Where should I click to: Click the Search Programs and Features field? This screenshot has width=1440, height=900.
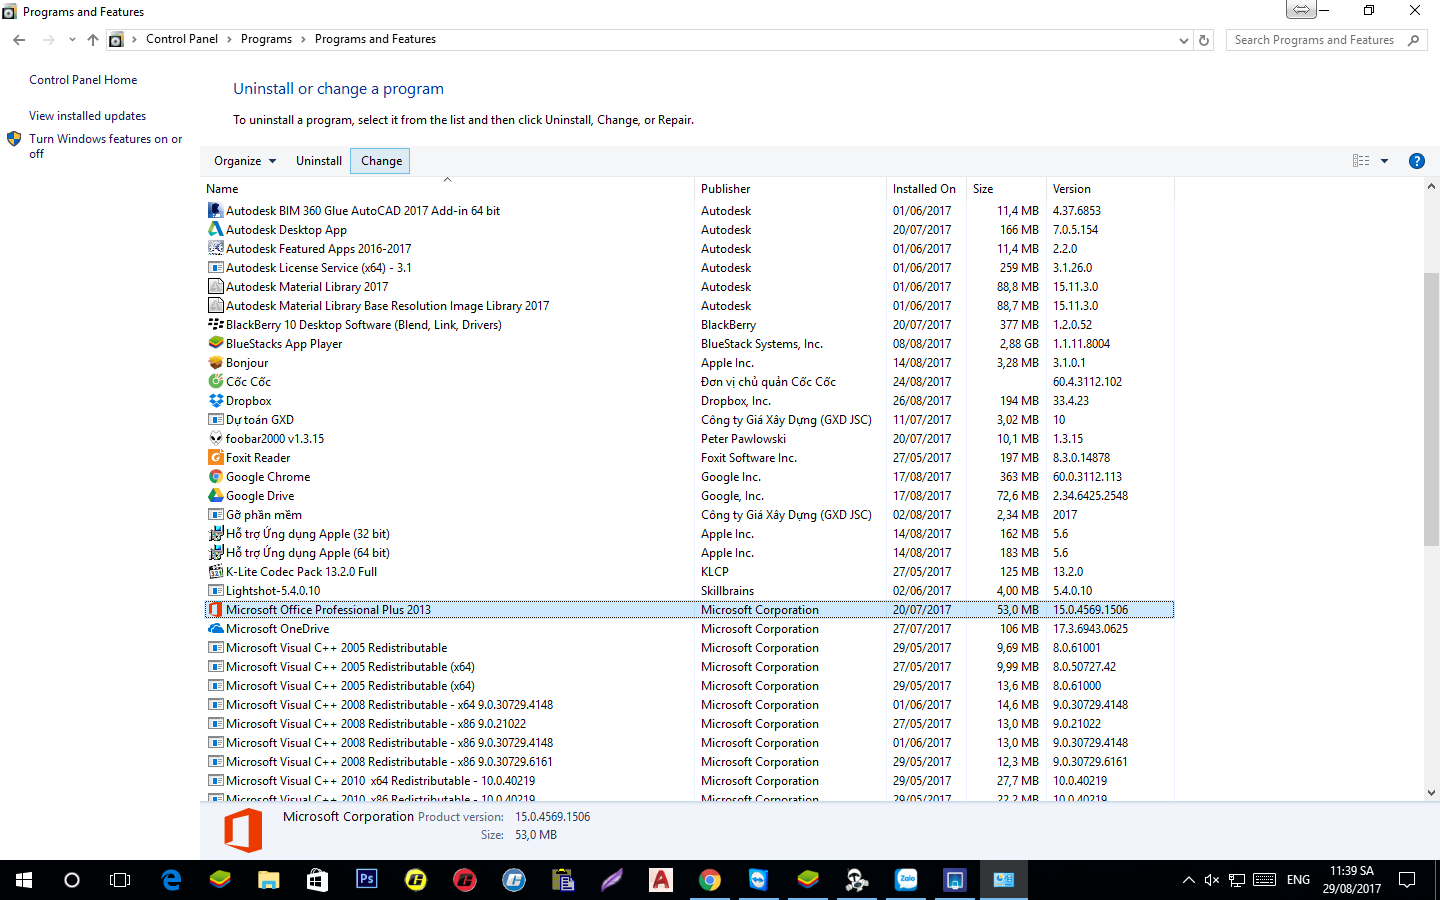click(x=1313, y=40)
